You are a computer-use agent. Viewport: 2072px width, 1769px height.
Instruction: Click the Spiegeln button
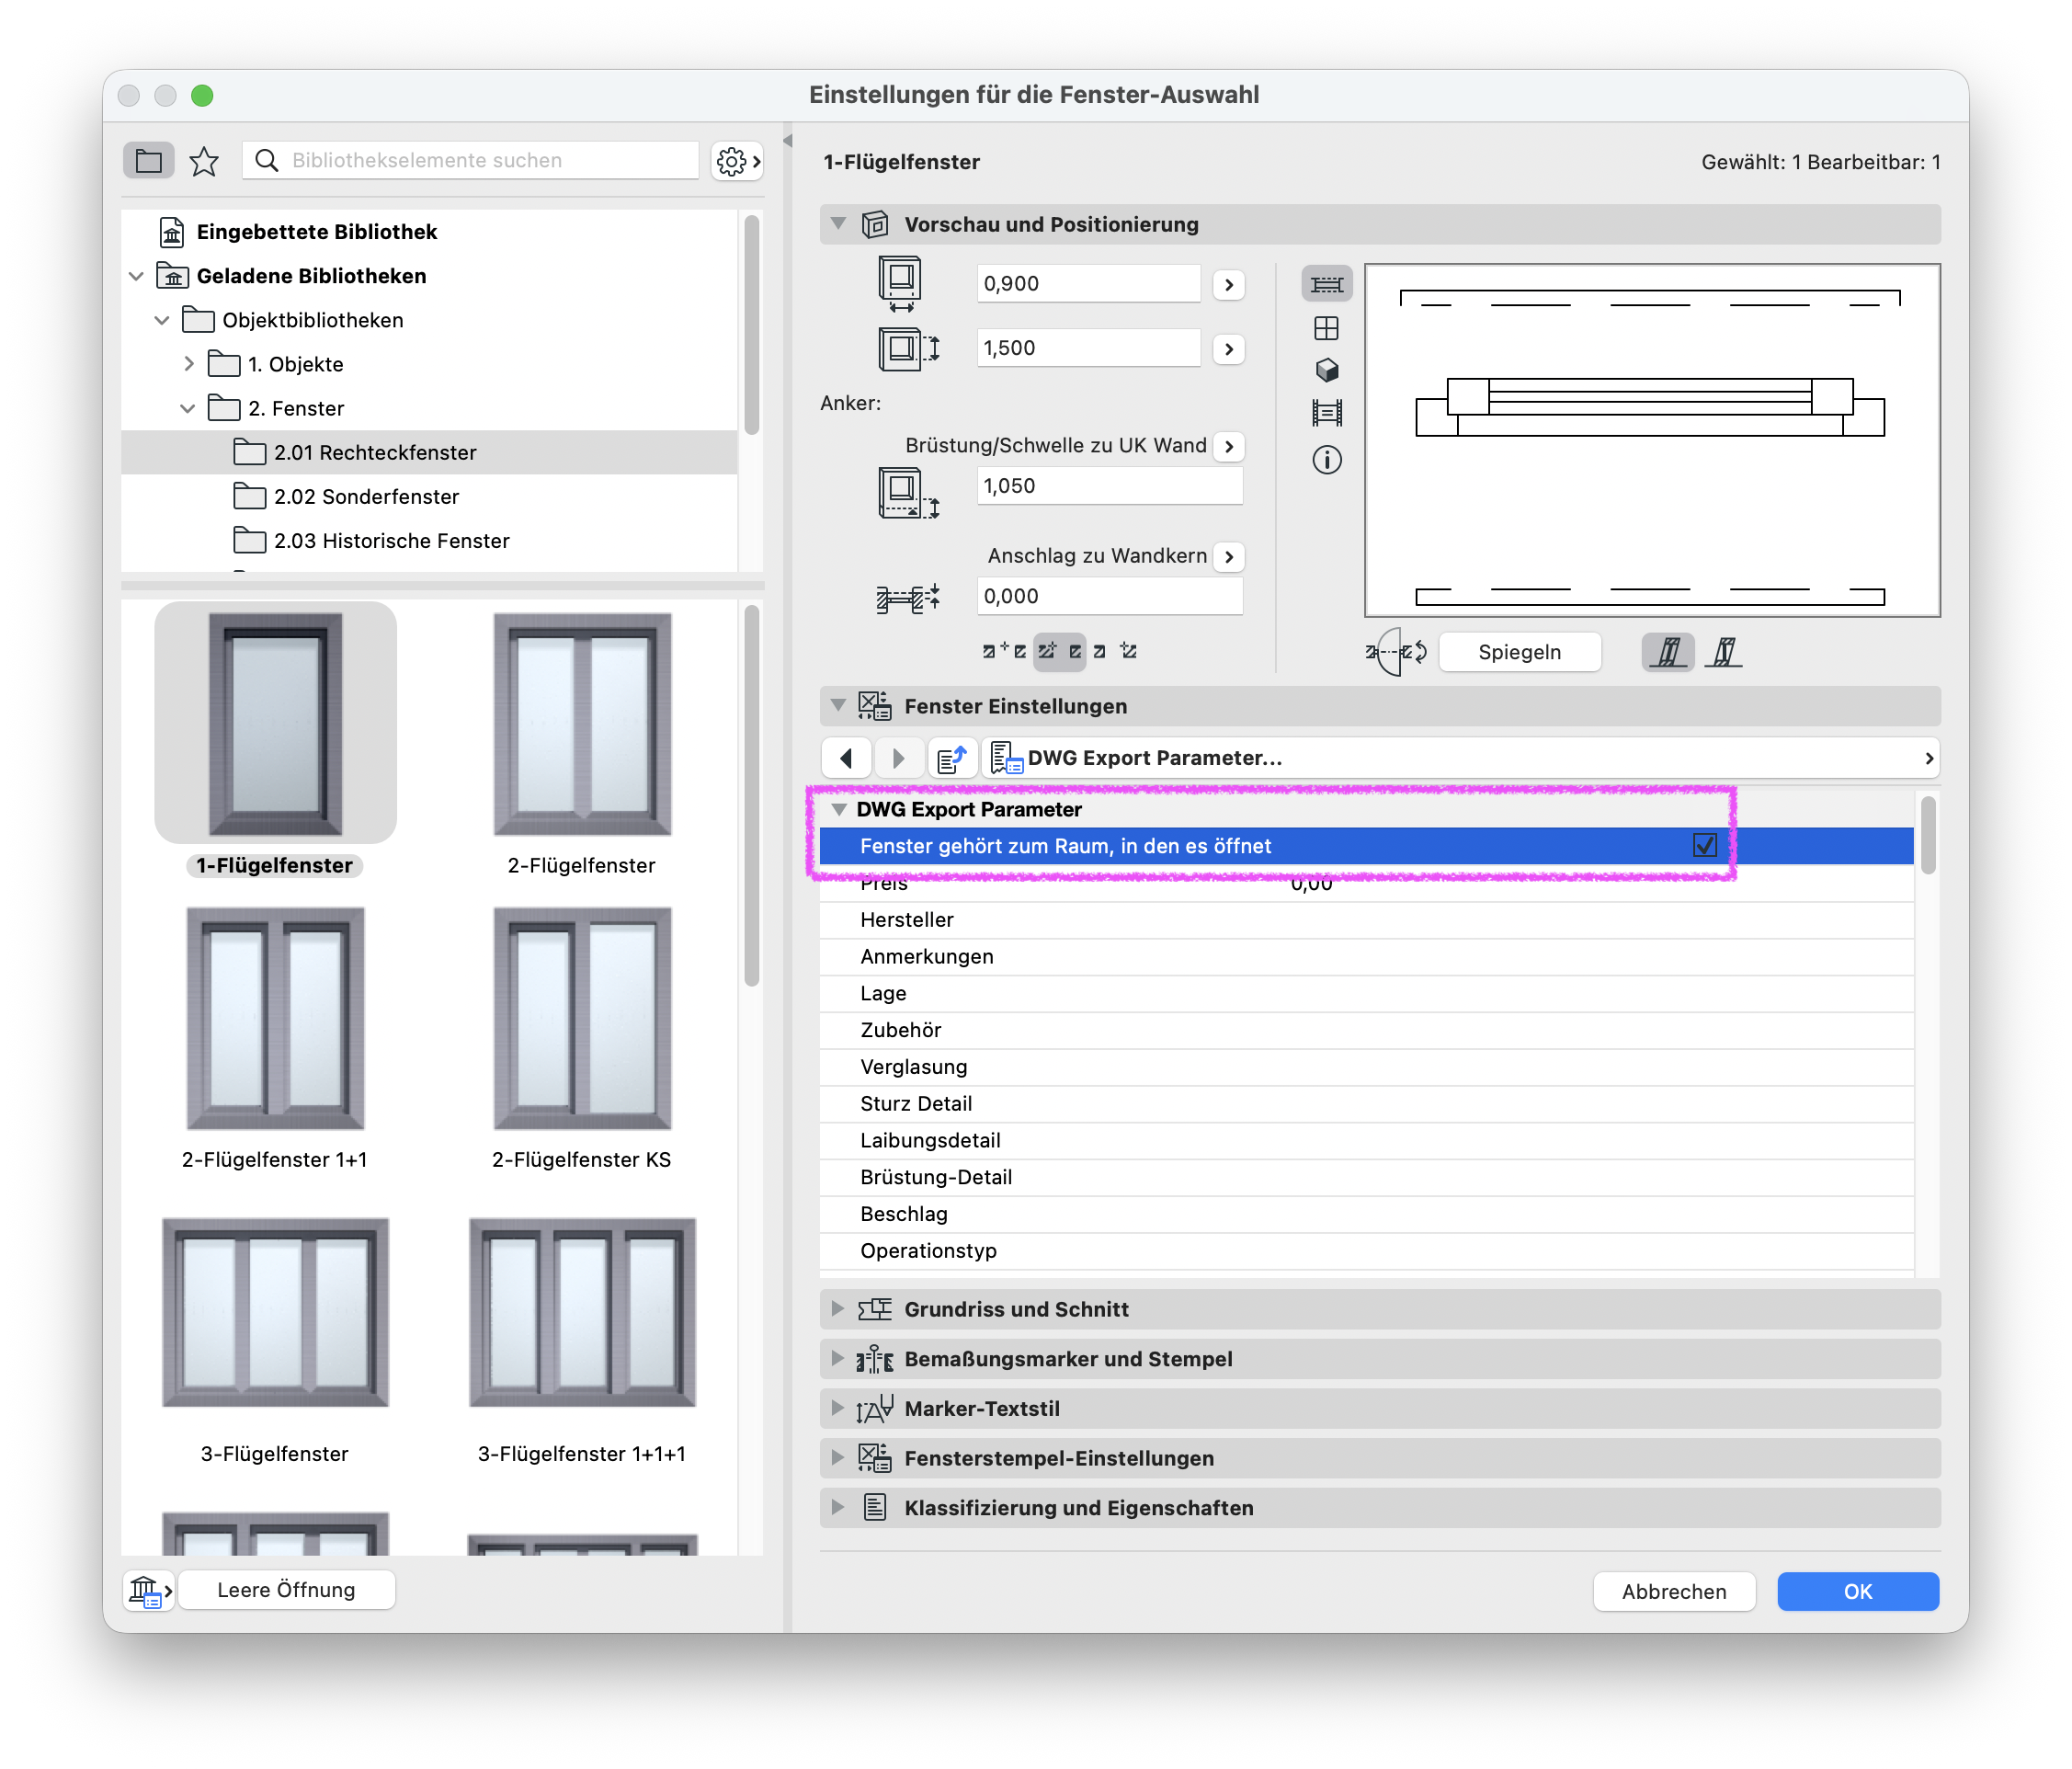pyautogui.click(x=1519, y=652)
